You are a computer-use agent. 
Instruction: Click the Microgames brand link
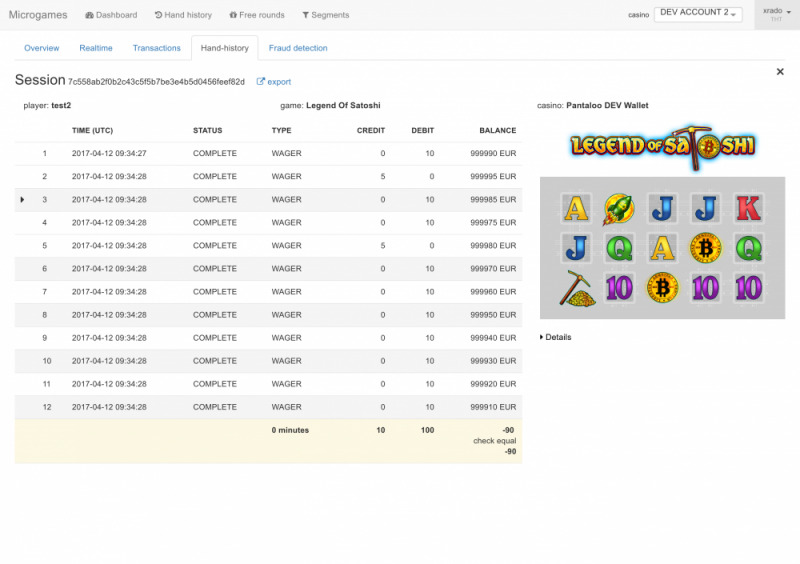point(38,15)
